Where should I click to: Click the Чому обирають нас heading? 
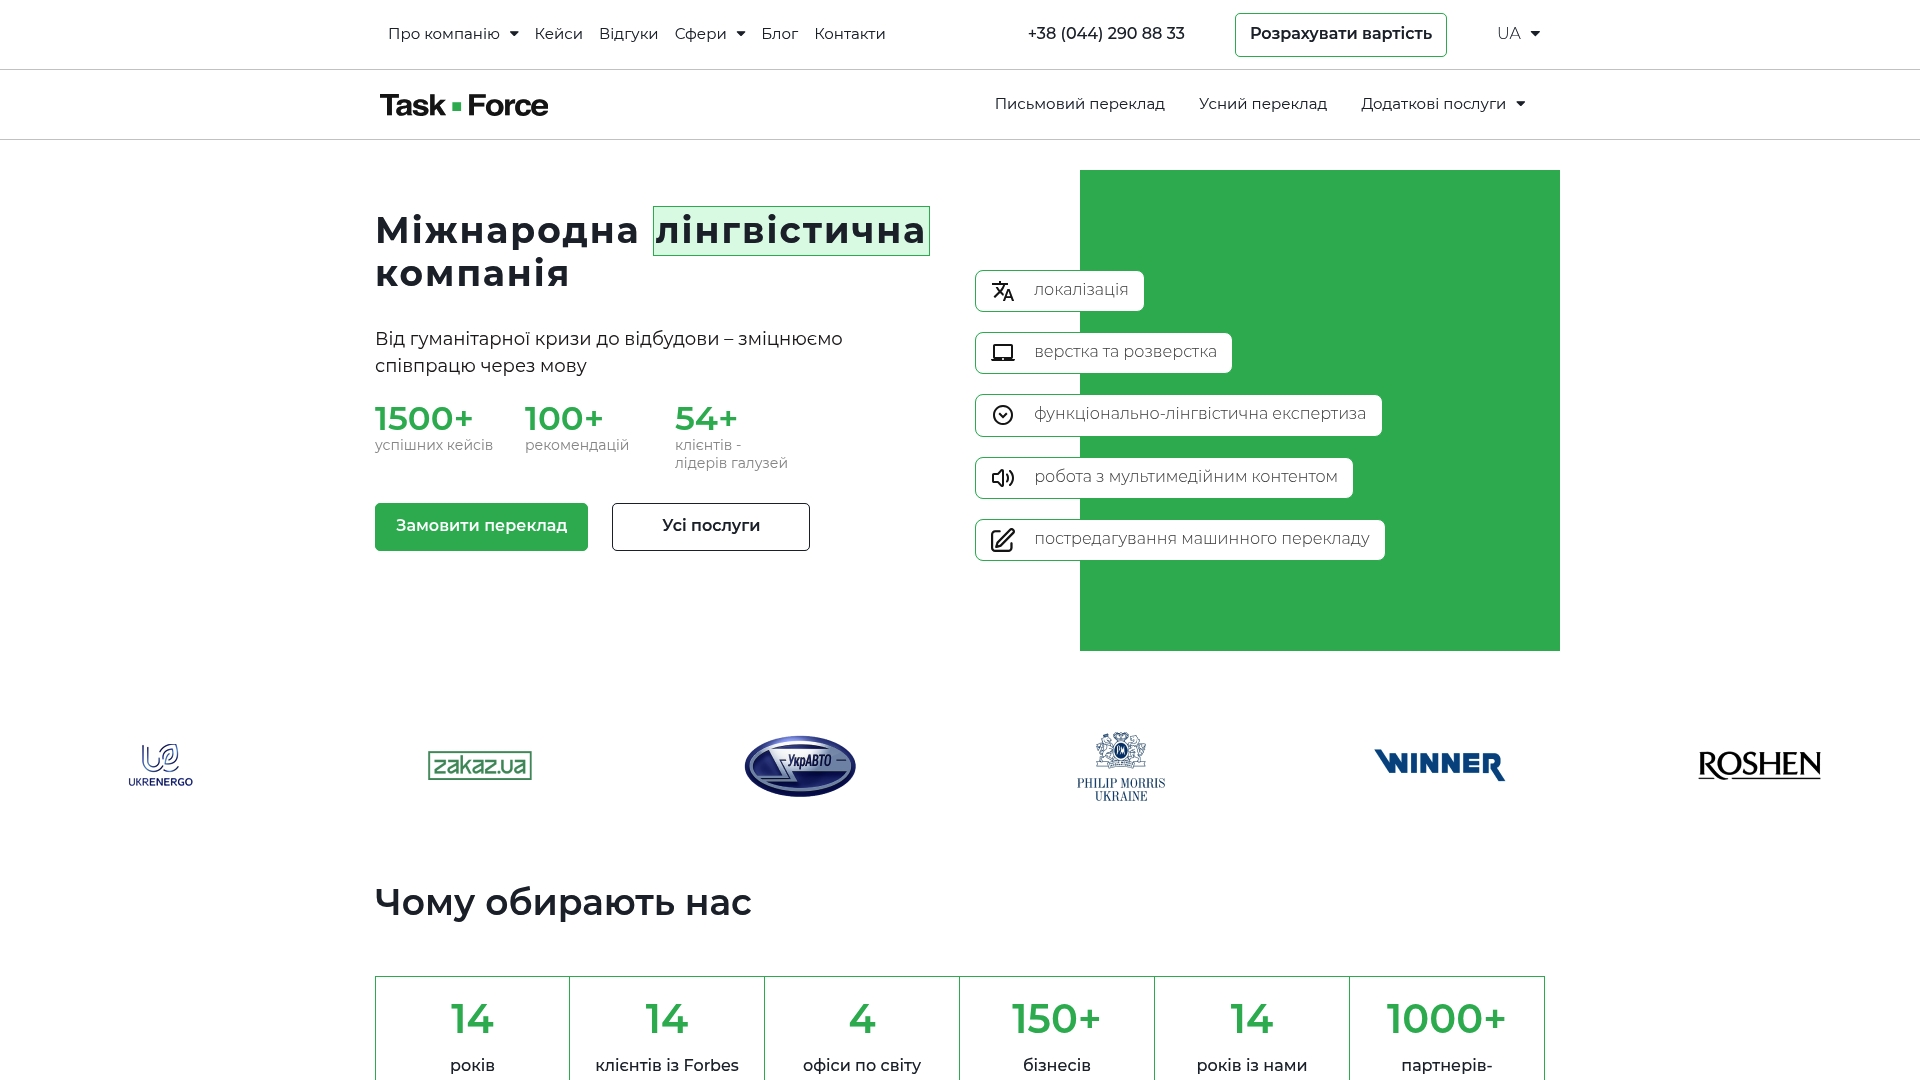tap(563, 903)
